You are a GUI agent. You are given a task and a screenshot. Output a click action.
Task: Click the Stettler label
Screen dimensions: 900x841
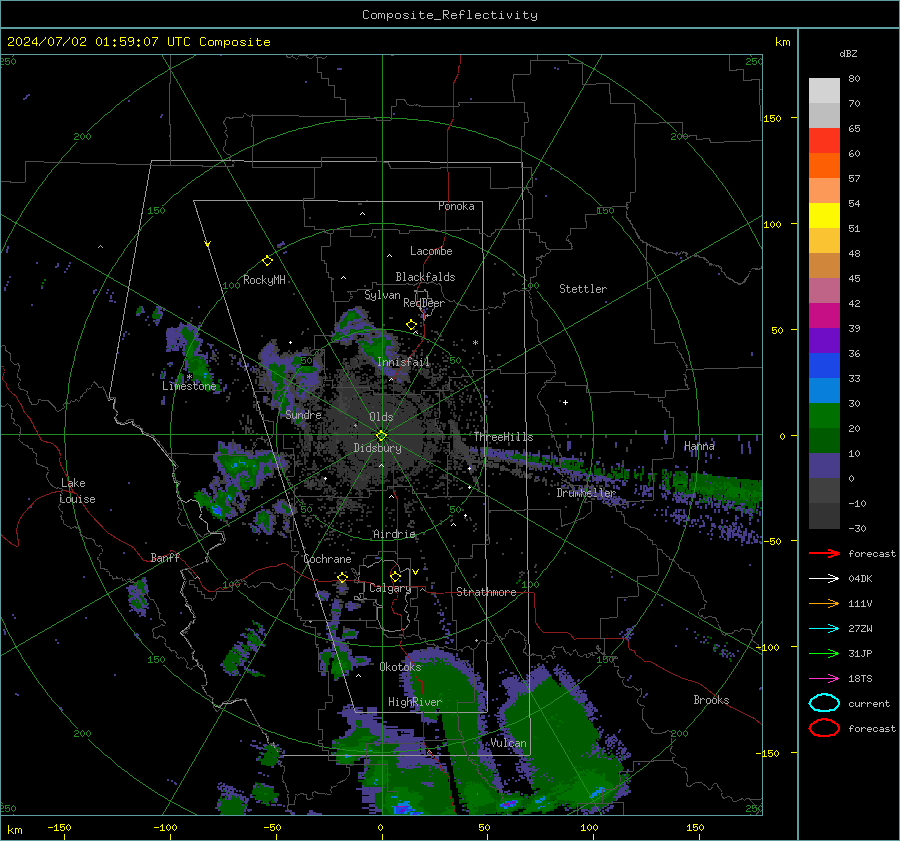(x=583, y=289)
